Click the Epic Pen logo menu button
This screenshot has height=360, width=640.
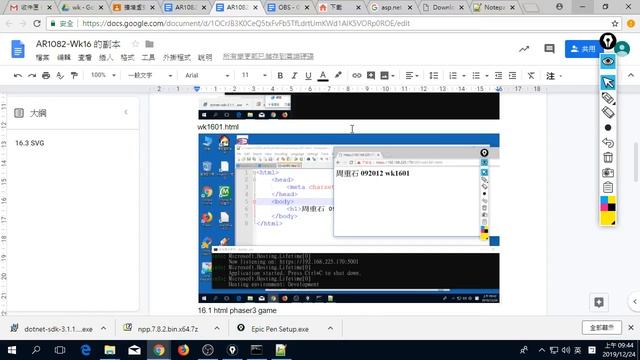click(608, 41)
